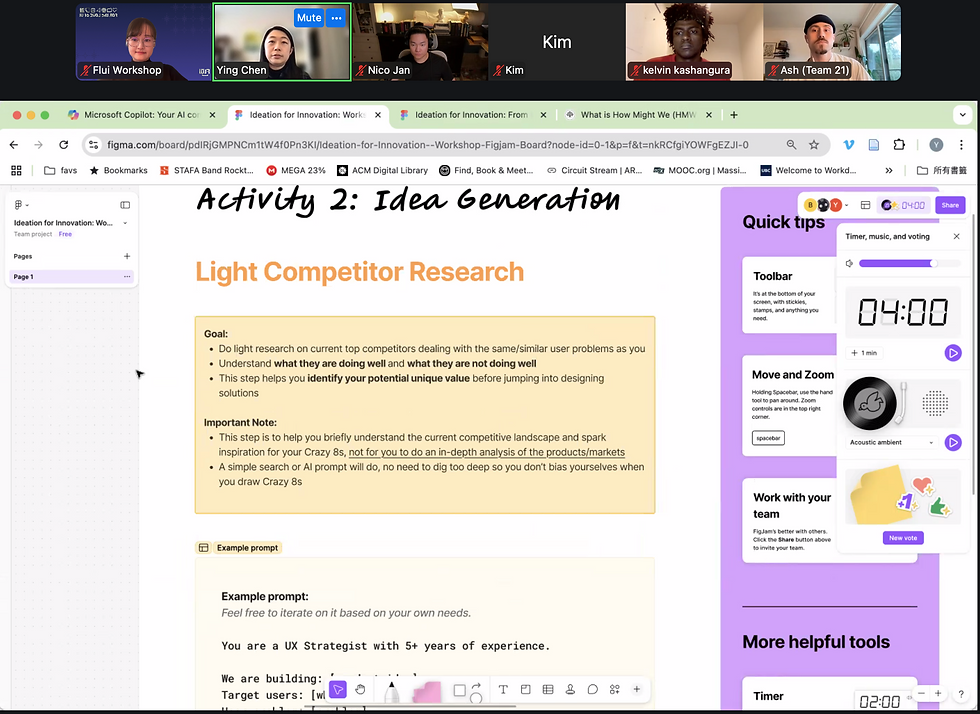Viewport: 980px width, 714px height.
Task: Start the 04:00 timer play button
Action: coord(952,353)
